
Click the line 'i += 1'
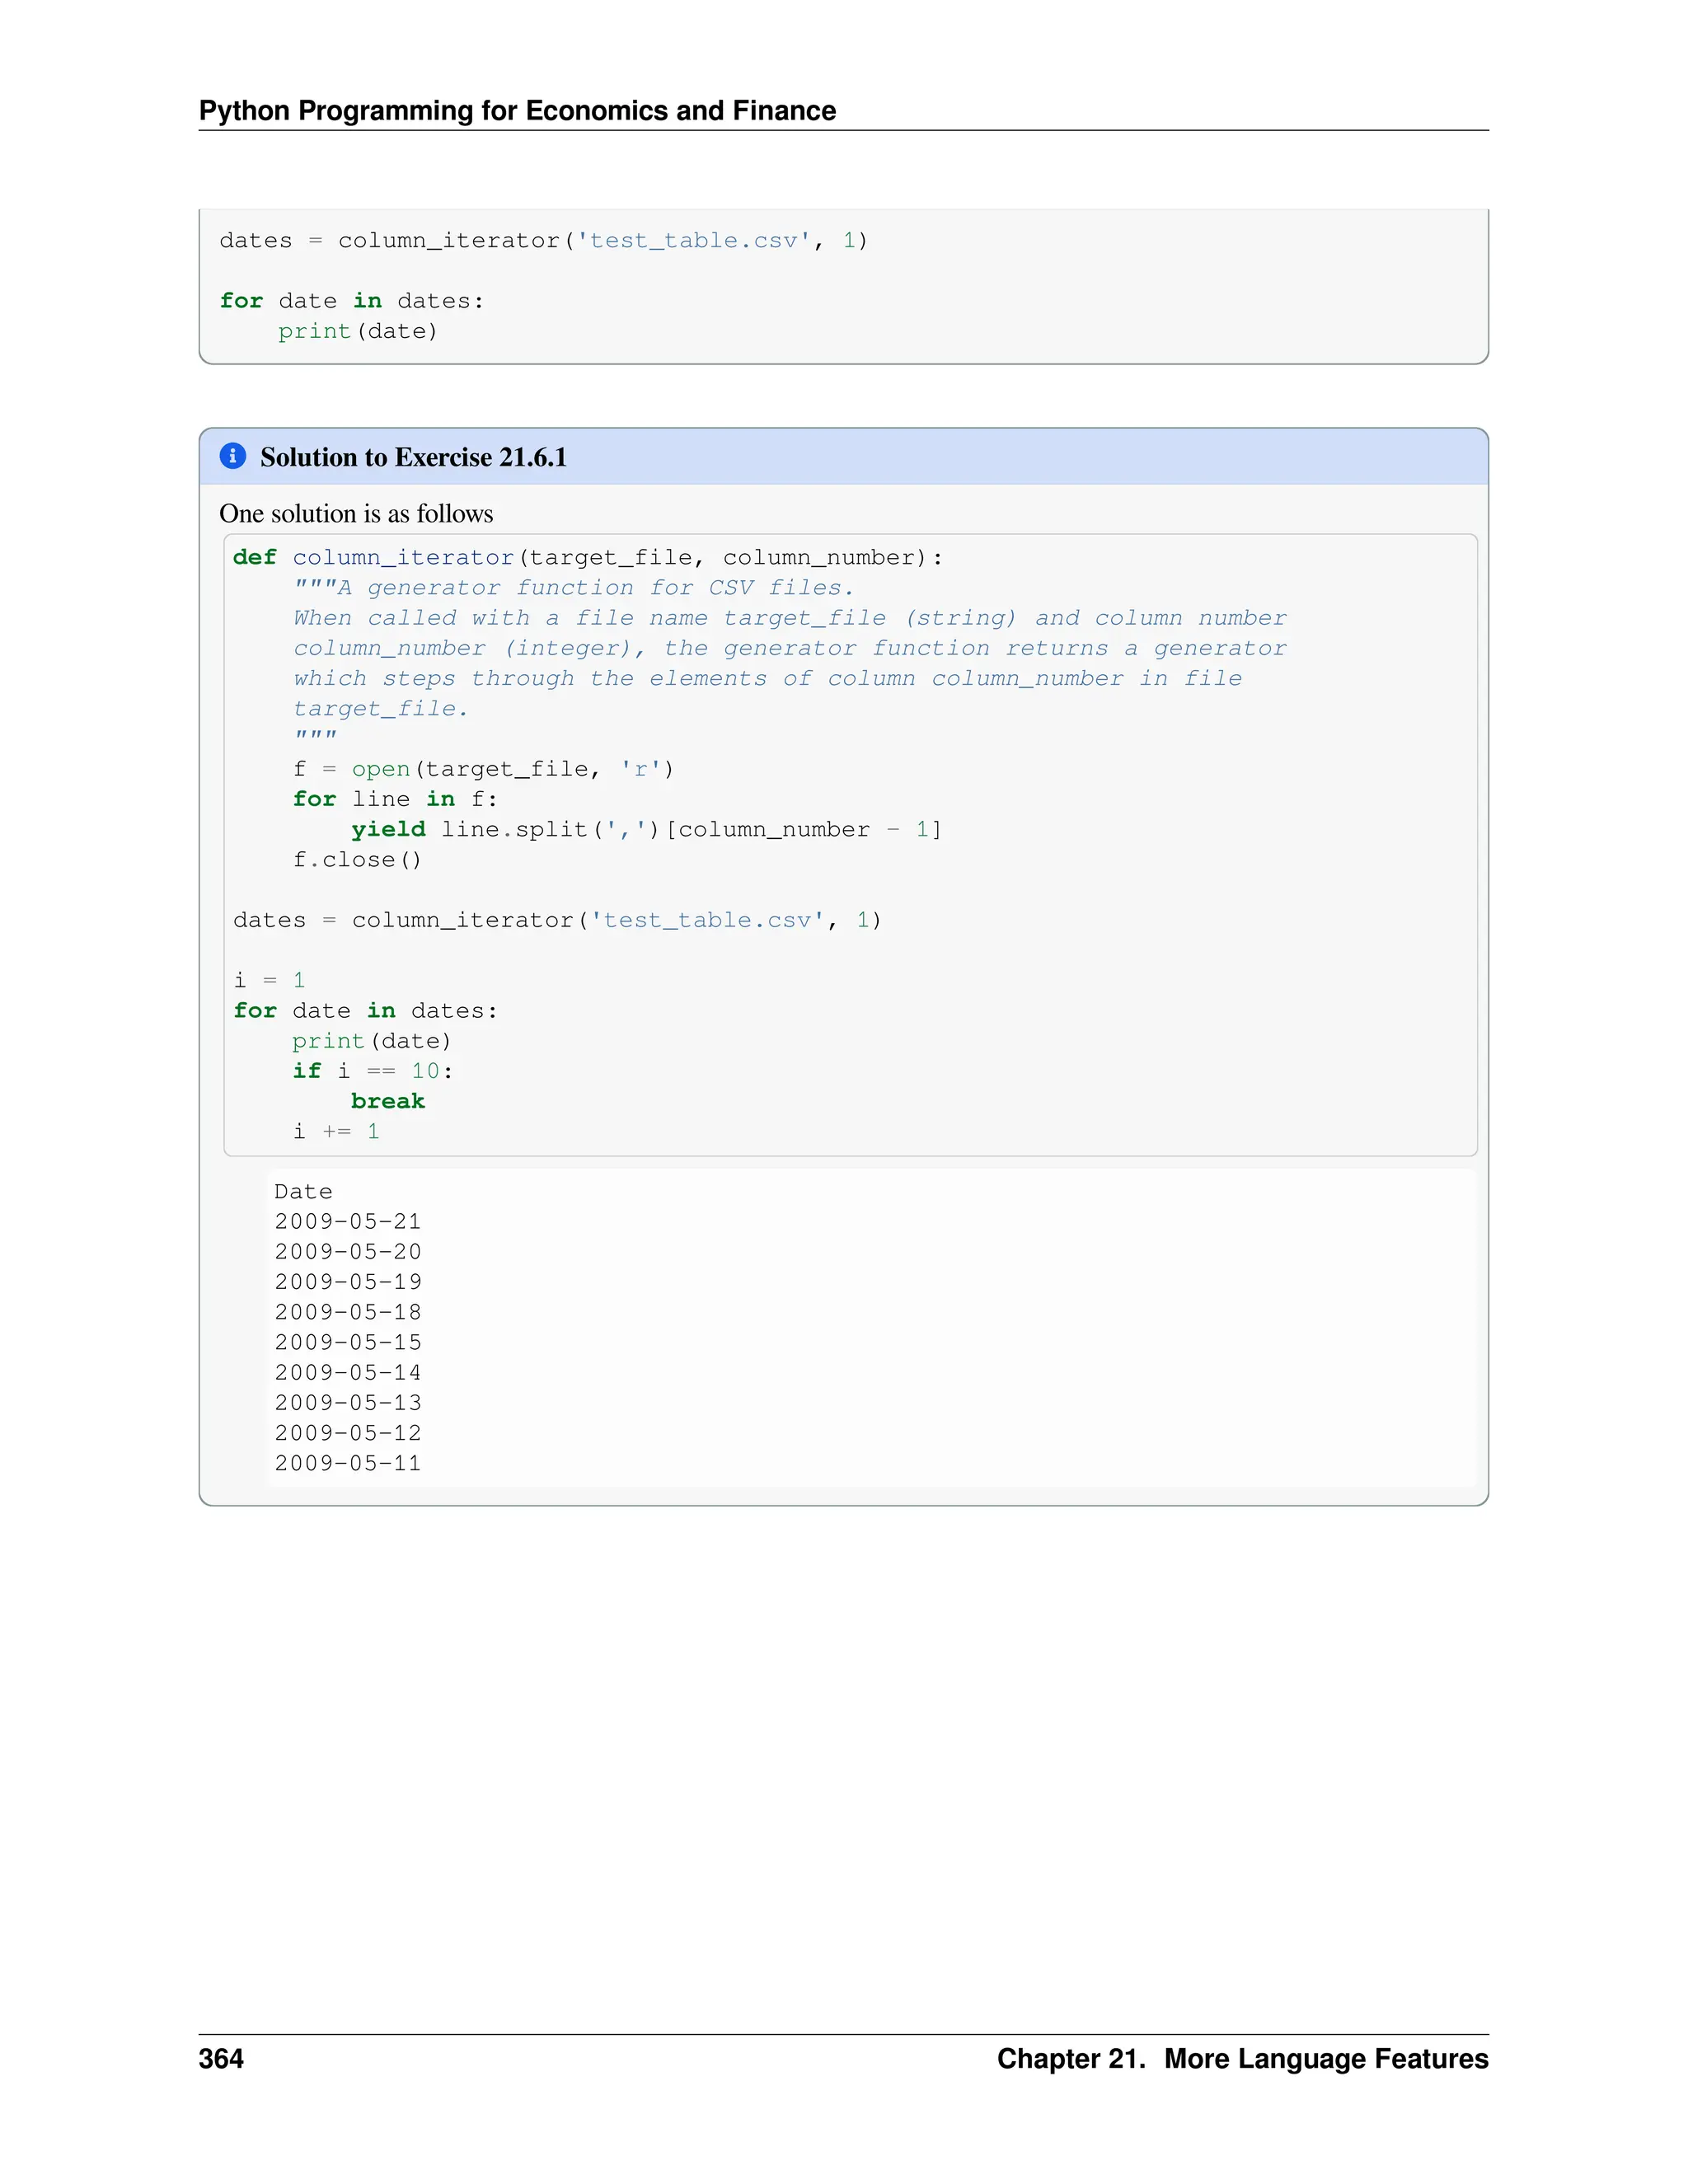coord(336,1131)
